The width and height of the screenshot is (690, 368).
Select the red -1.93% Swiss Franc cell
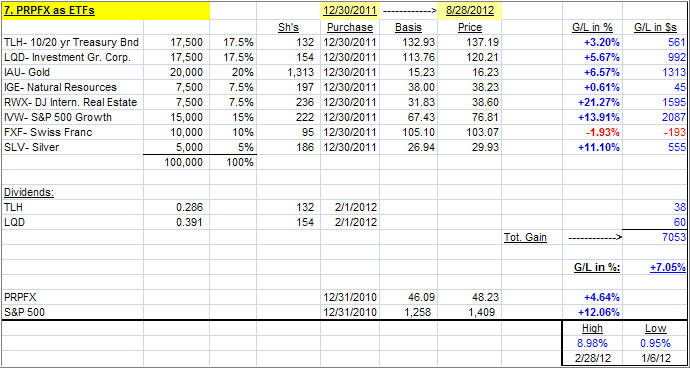click(592, 132)
